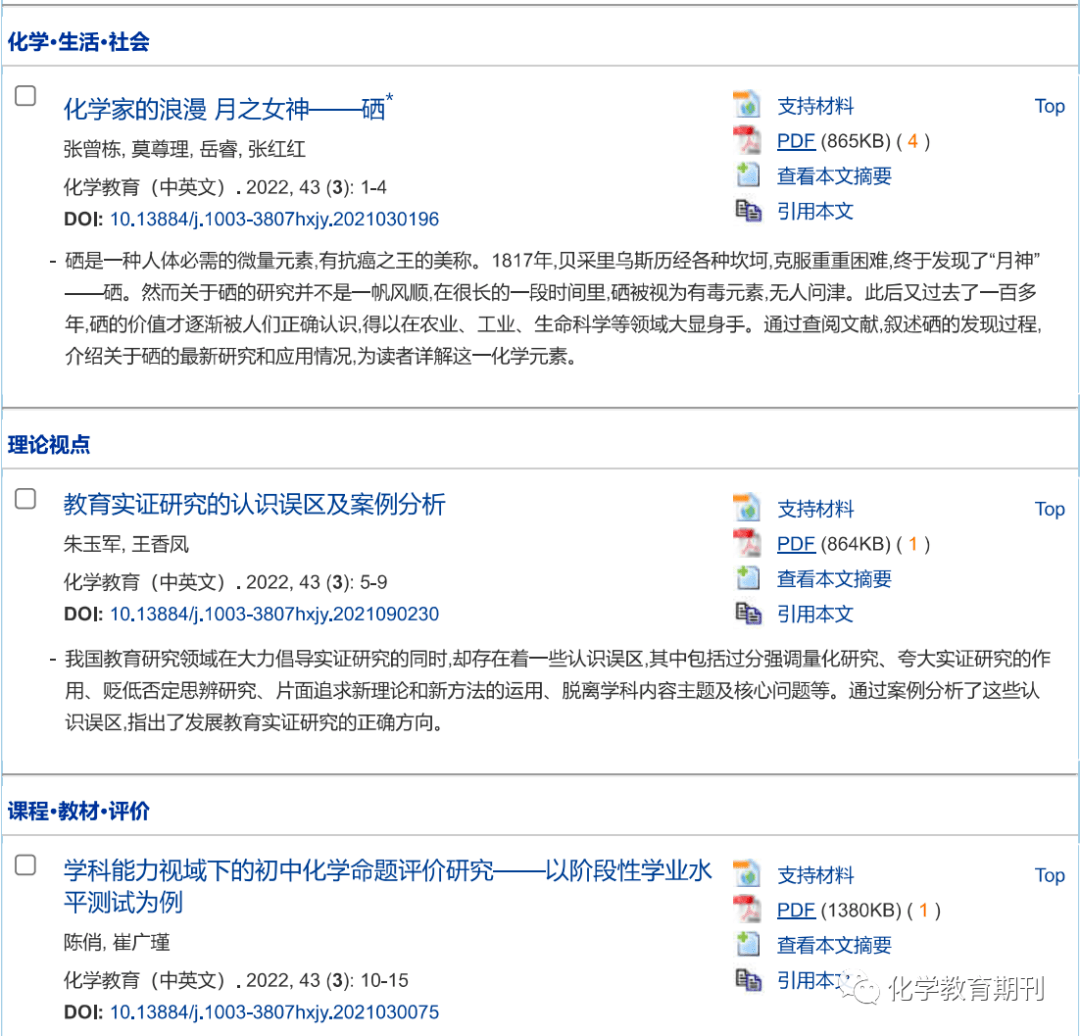
Task: Click PDF icon for 教育实证研究 article
Action: coord(746,543)
